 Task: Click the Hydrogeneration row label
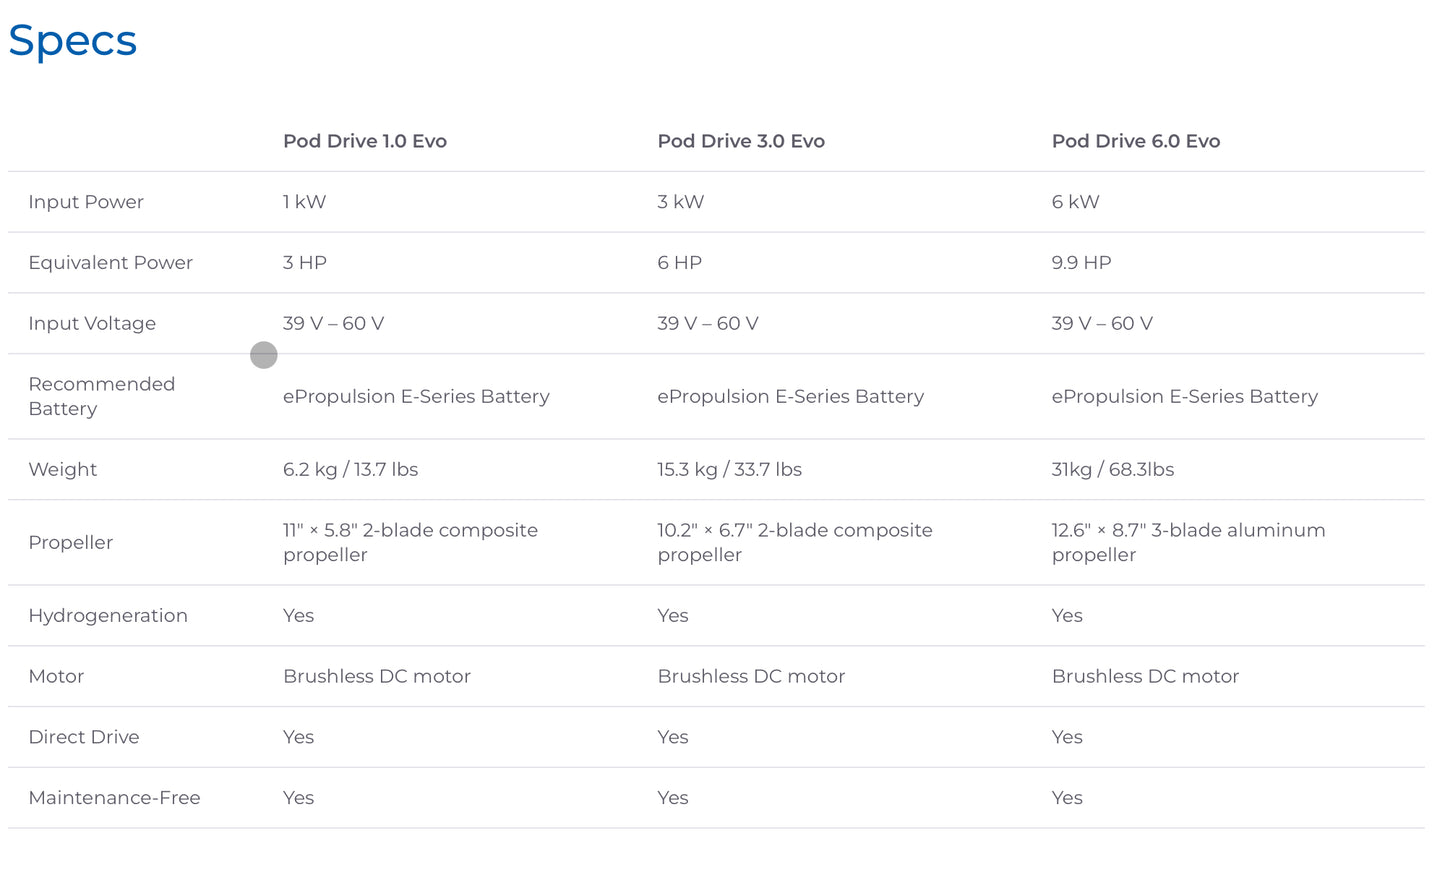click(108, 616)
